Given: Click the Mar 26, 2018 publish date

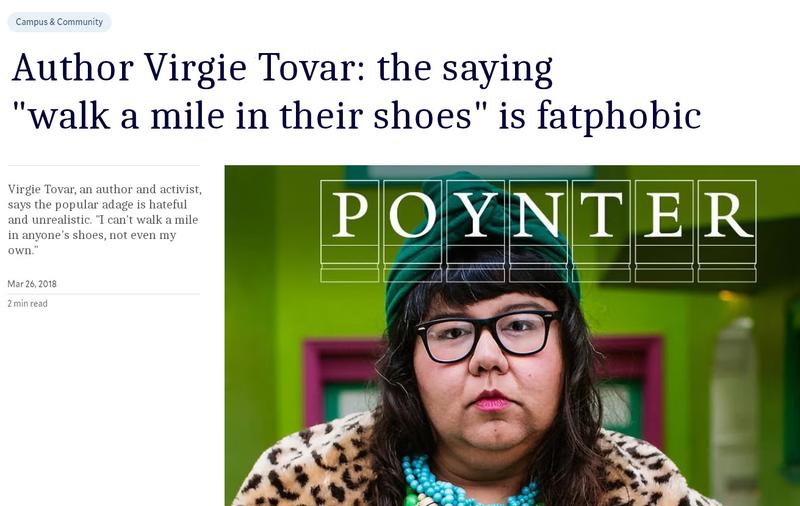Looking at the screenshot, I should 32,284.
